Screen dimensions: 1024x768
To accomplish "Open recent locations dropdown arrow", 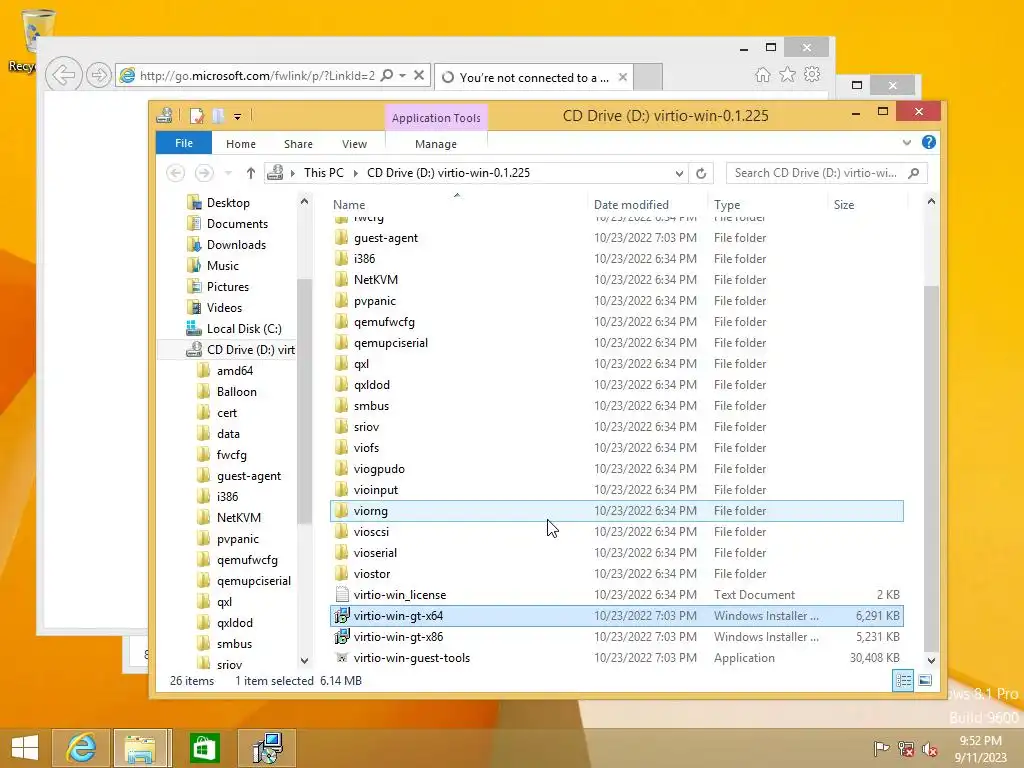I will [228, 173].
